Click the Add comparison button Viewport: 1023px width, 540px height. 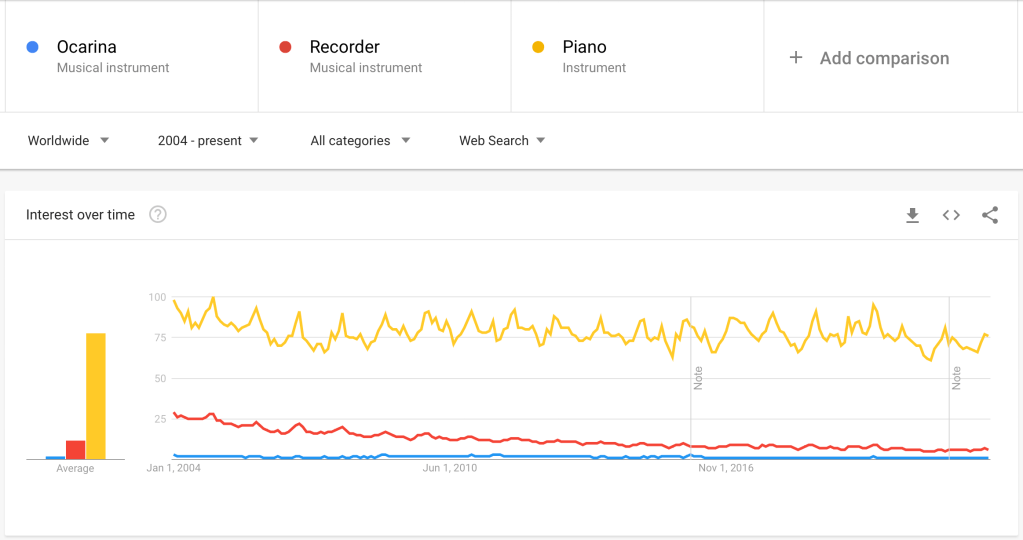tap(884, 58)
